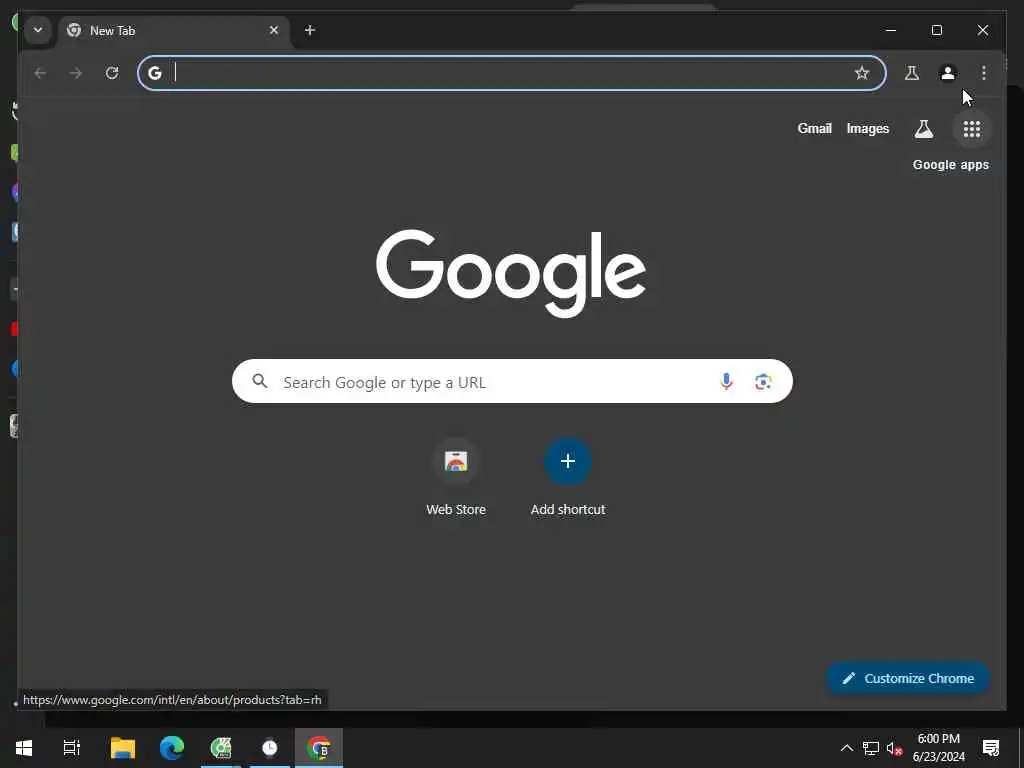Screen dimensions: 1024x768
Task: Select the New Tab tab
Action: (175, 31)
